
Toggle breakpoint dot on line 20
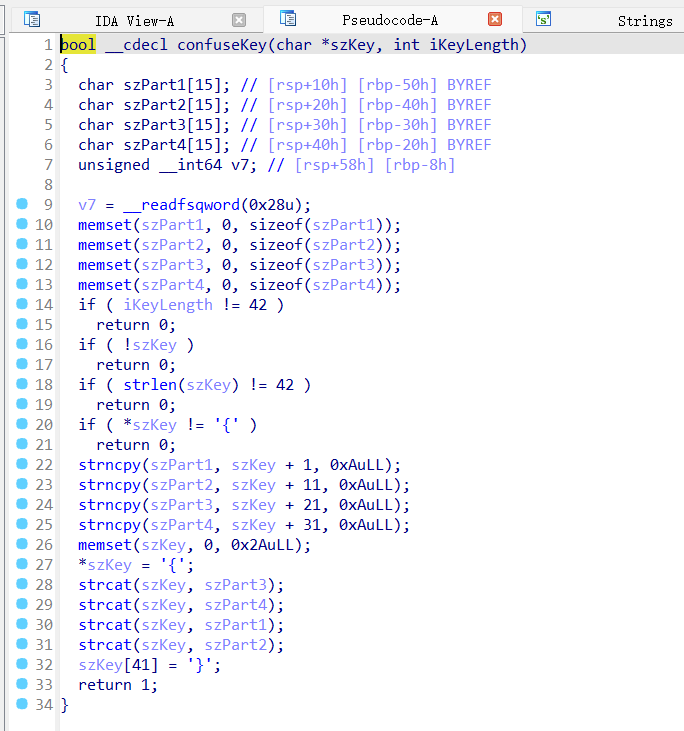click(x=22, y=424)
